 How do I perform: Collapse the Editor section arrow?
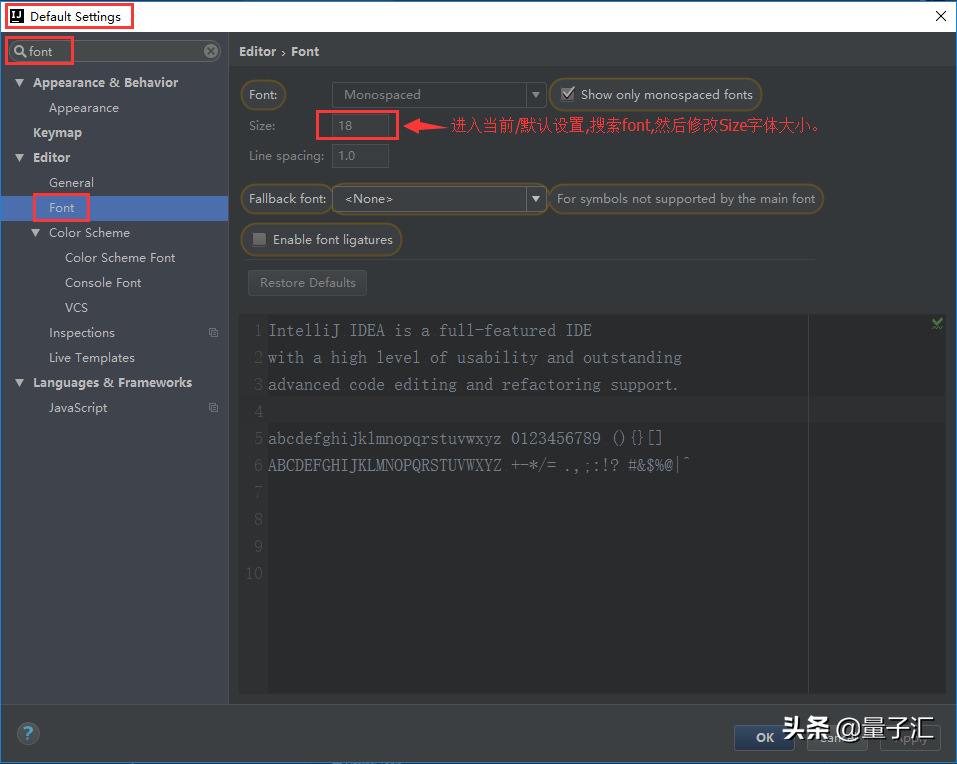pyautogui.click(x=20, y=157)
